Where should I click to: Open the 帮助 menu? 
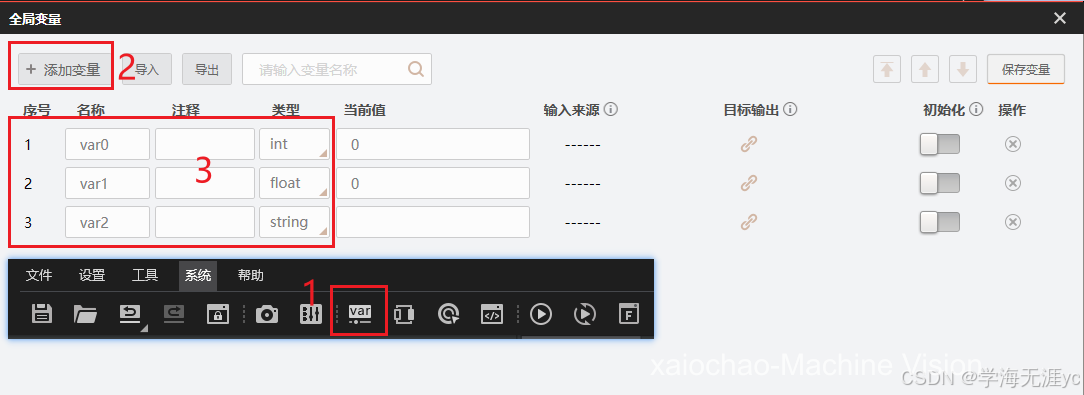250,275
